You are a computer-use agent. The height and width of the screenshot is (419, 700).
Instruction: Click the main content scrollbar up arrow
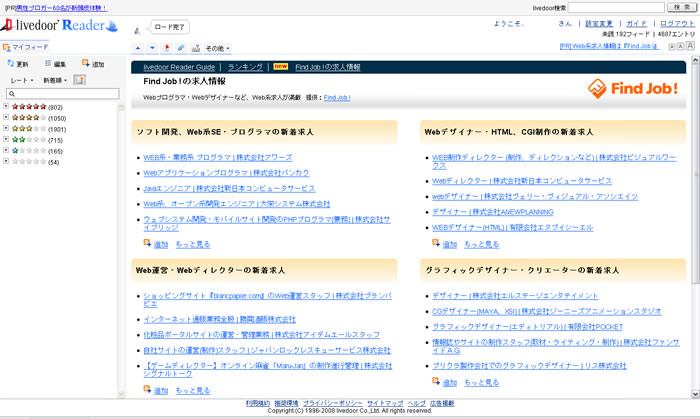pyautogui.click(x=695, y=60)
